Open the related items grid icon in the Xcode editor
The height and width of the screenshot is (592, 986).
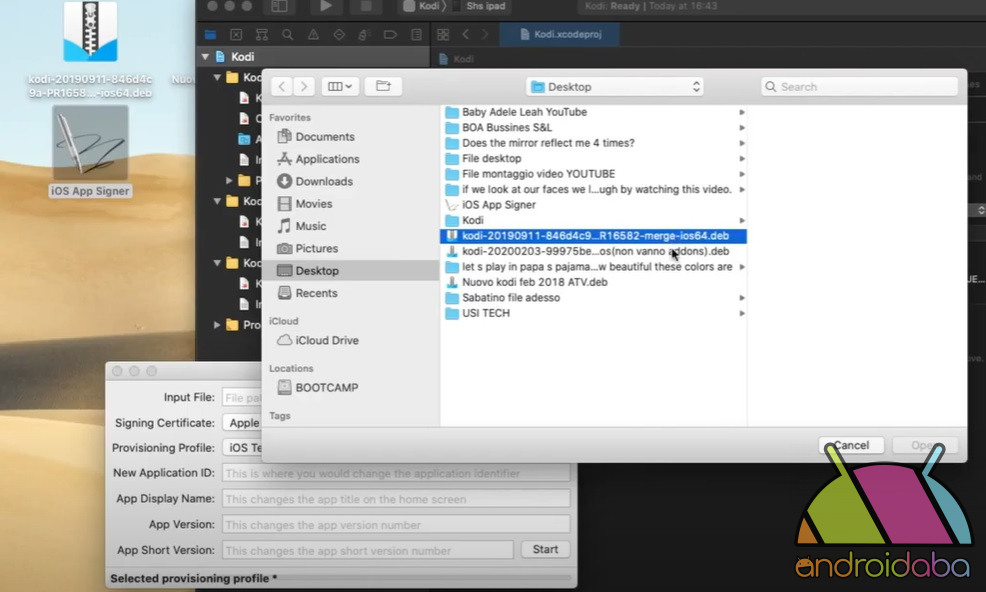(x=443, y=35)
